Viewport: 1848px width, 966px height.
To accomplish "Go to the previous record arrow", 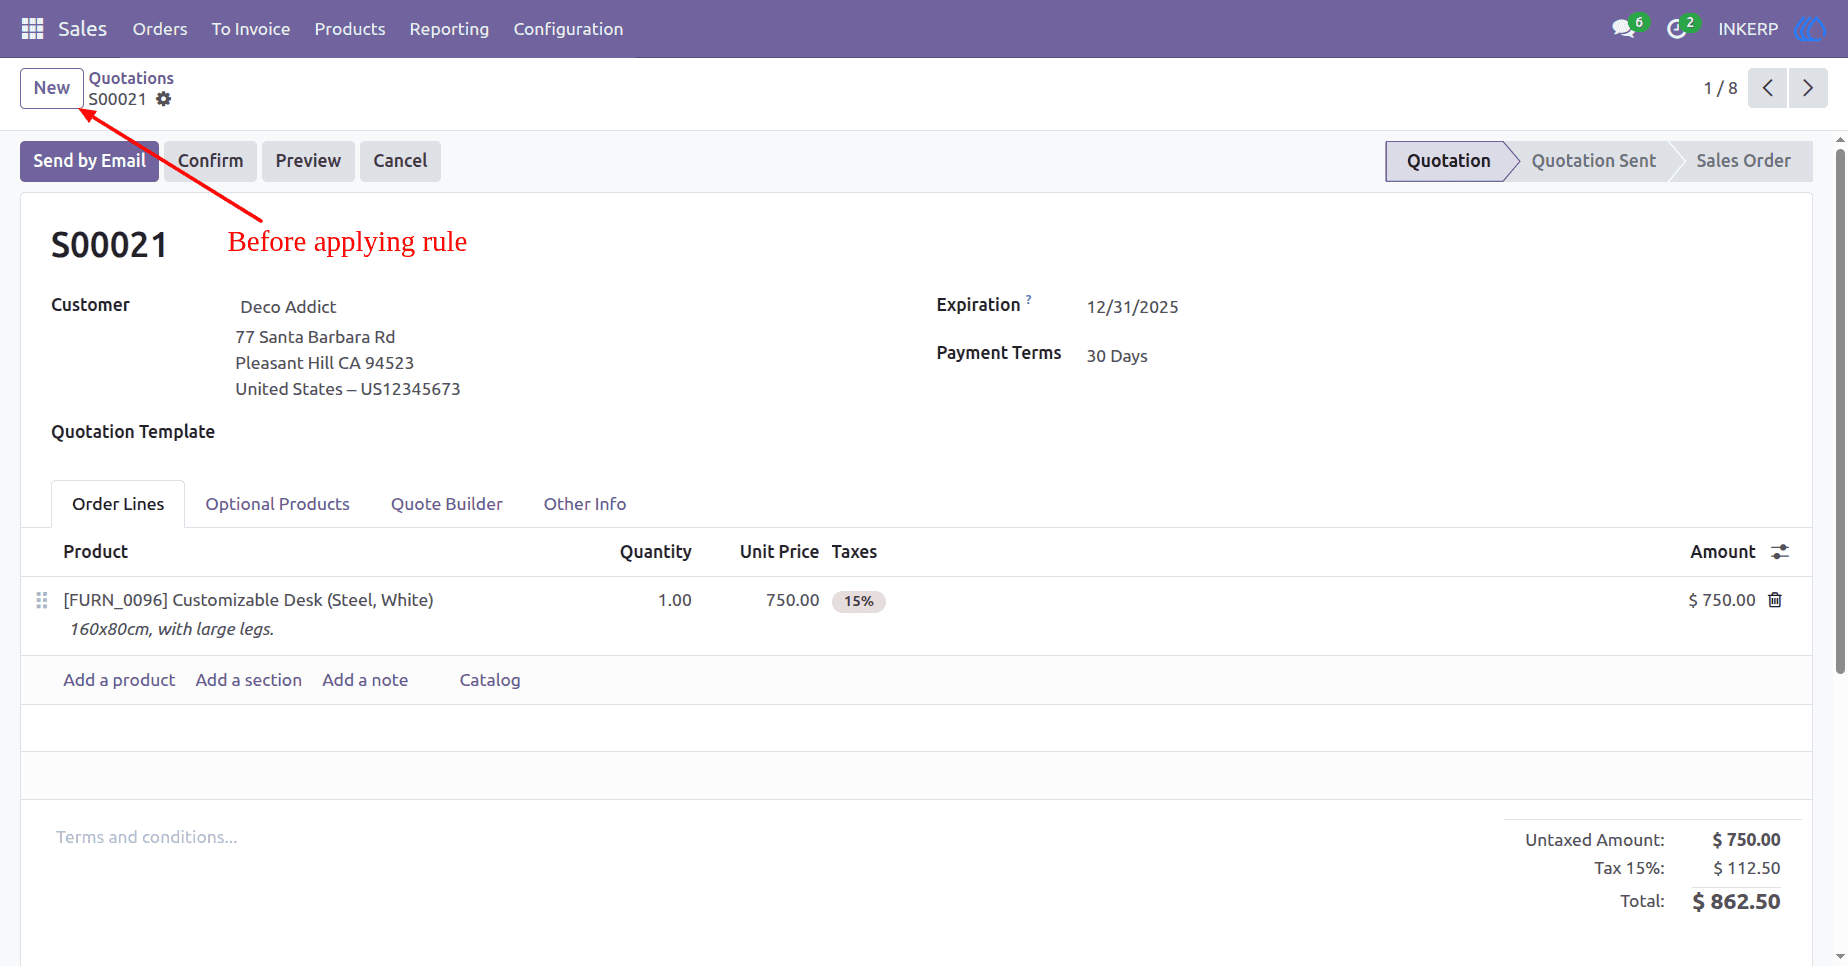I will pyautogui.click(x=1768, y=88).
